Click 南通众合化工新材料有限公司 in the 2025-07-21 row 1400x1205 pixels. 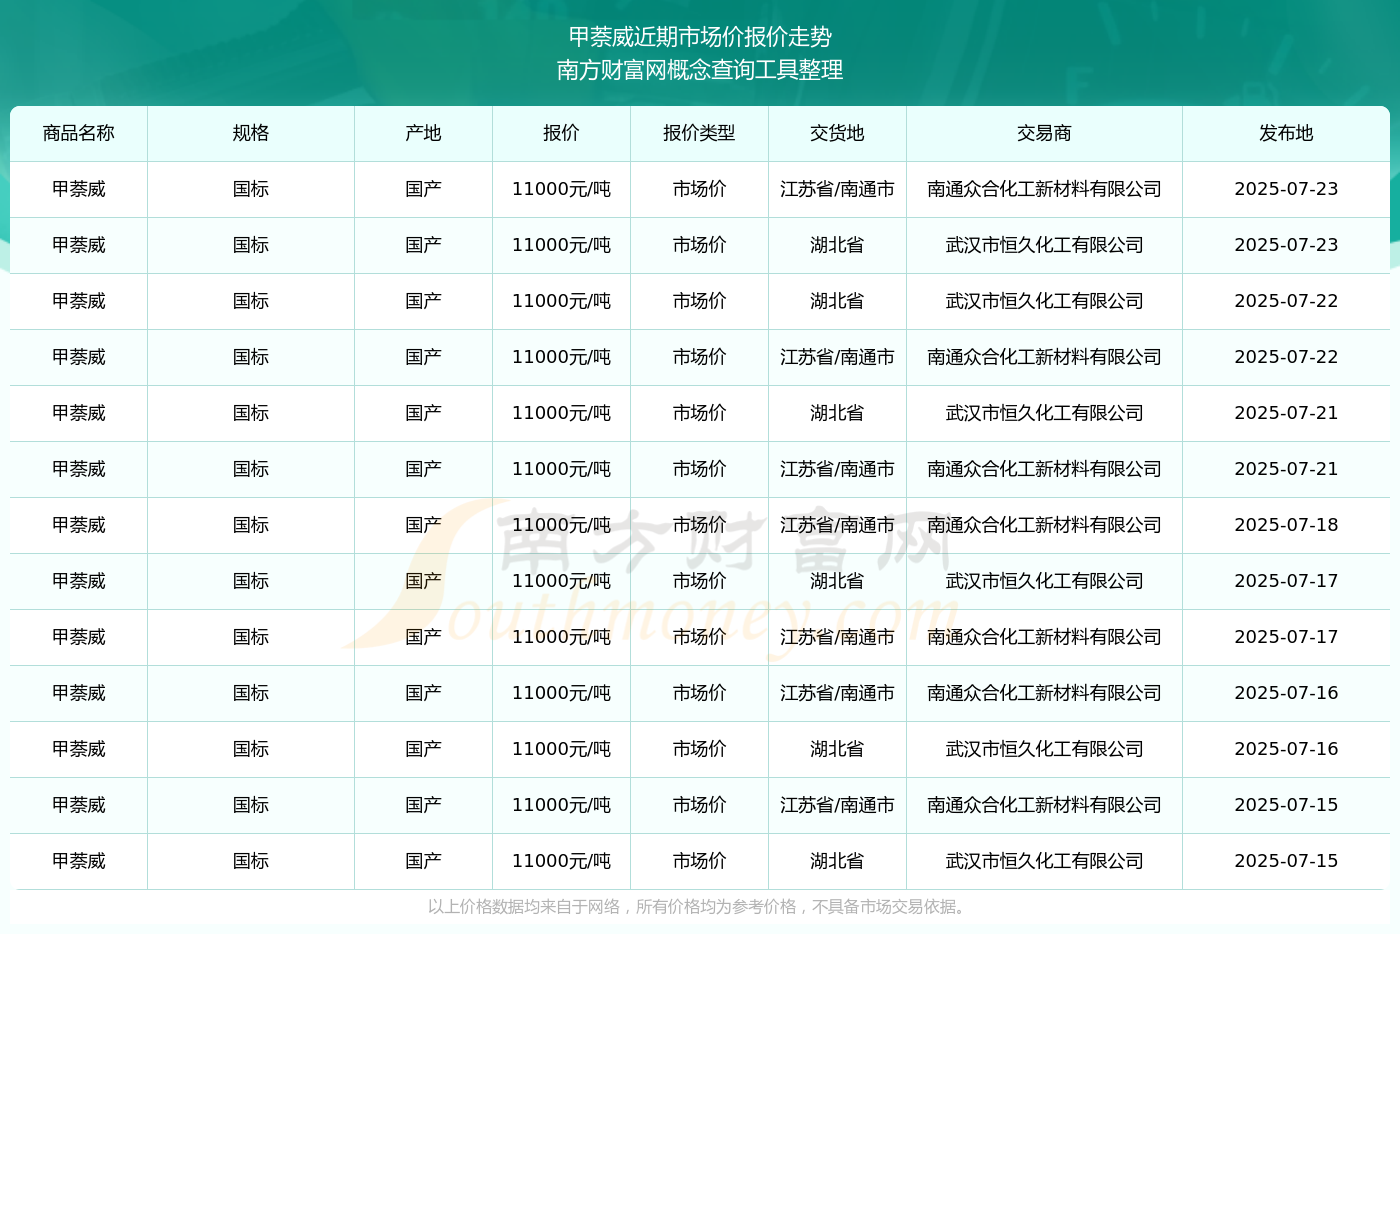pos(1044,469)
